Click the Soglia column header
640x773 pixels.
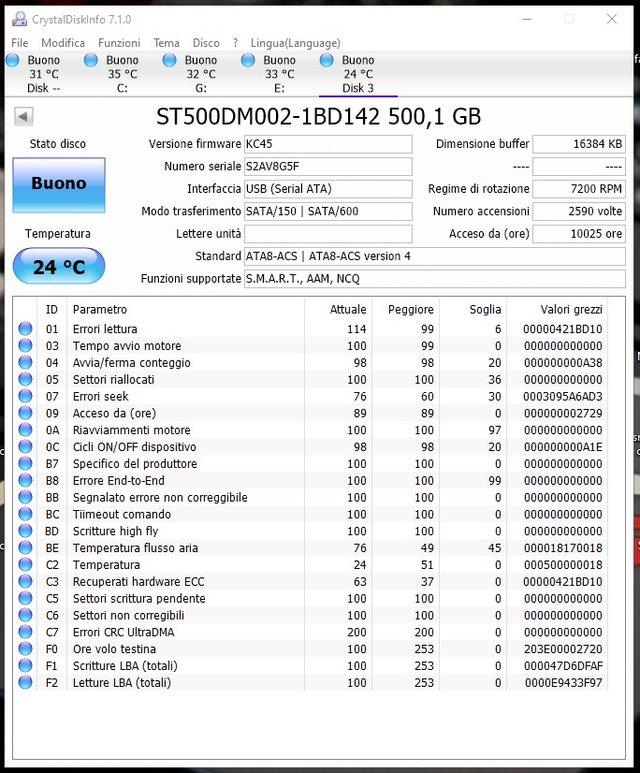(473, 309)
